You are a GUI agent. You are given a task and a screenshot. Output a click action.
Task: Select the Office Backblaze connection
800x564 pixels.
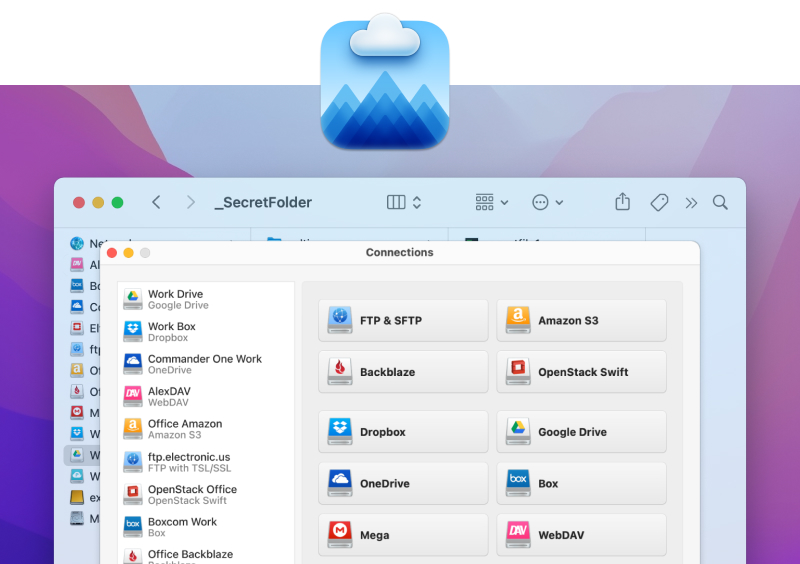click(206, 555)
